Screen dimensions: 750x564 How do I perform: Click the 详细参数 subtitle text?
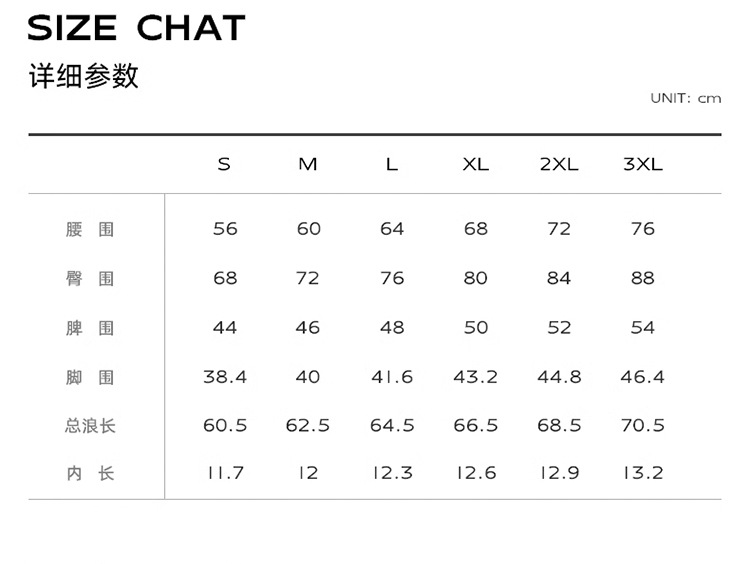pos(83,76)
